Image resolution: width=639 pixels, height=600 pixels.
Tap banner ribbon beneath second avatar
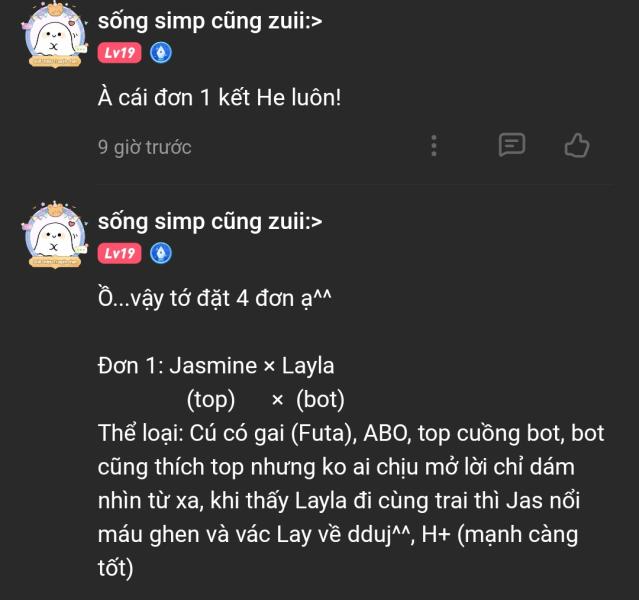(x=55, y=262)
